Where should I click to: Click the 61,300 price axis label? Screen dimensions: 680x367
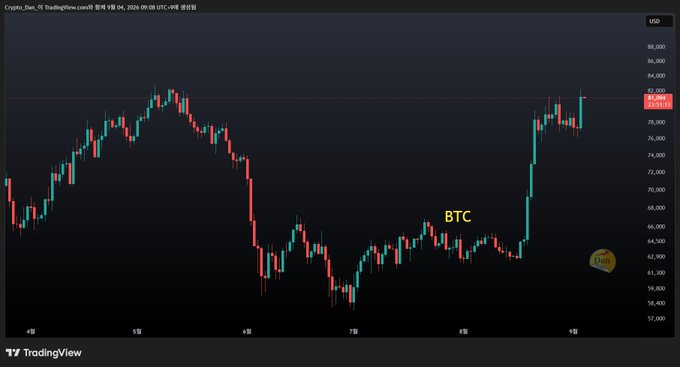click(656, 273)
